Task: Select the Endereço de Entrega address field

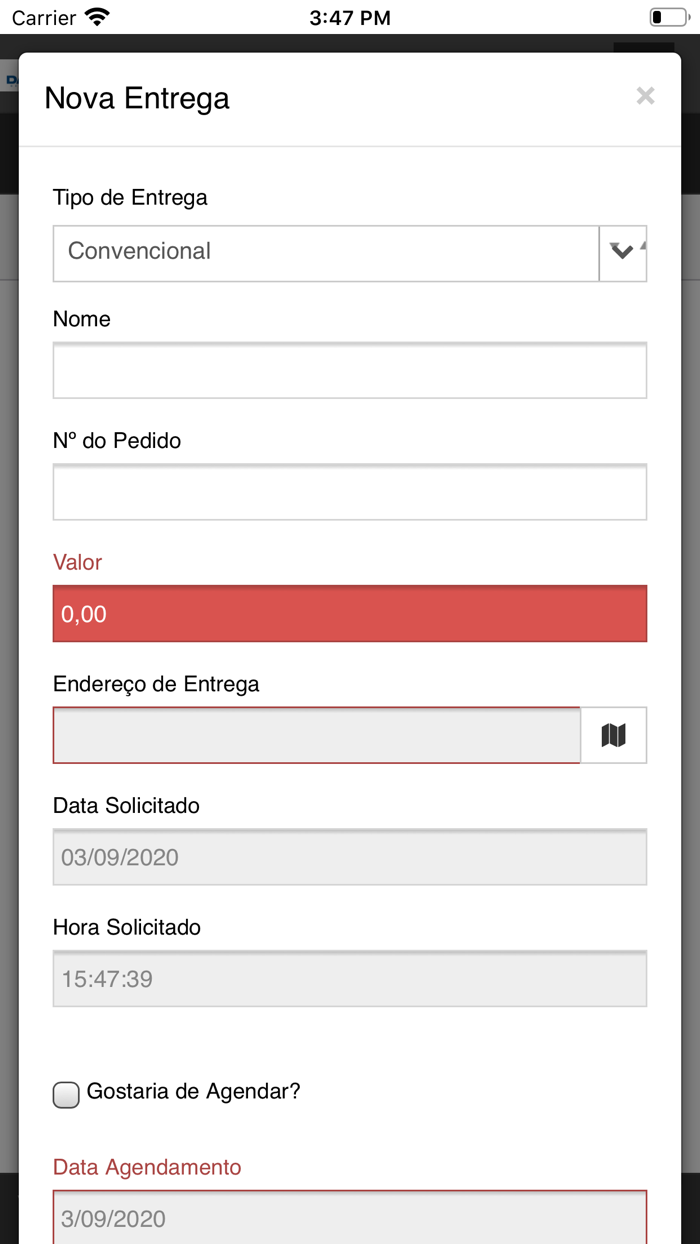Action: click(x=317, y=735)
